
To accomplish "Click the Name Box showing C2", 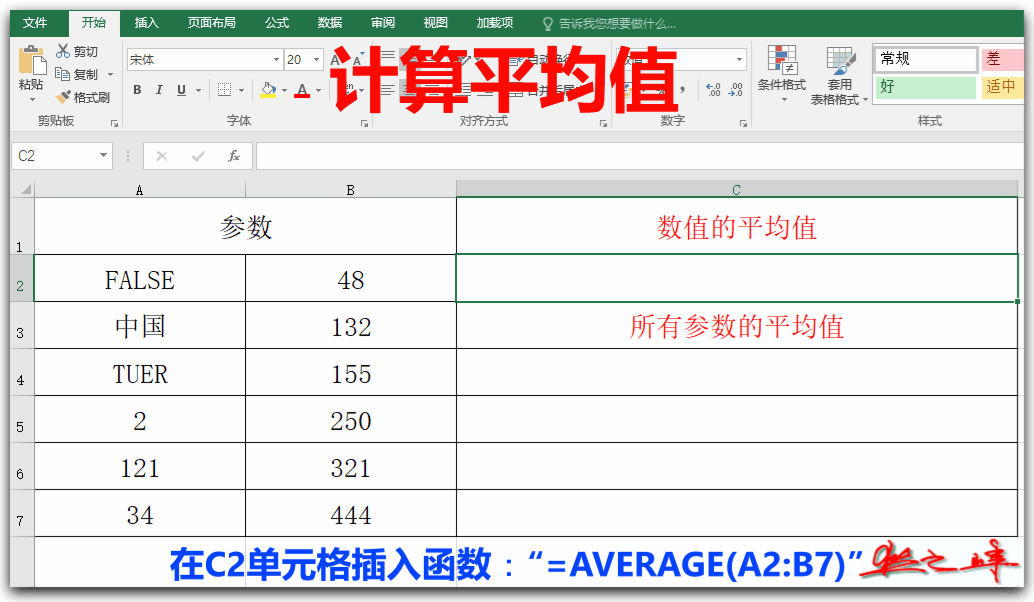I will pos(54,156).
